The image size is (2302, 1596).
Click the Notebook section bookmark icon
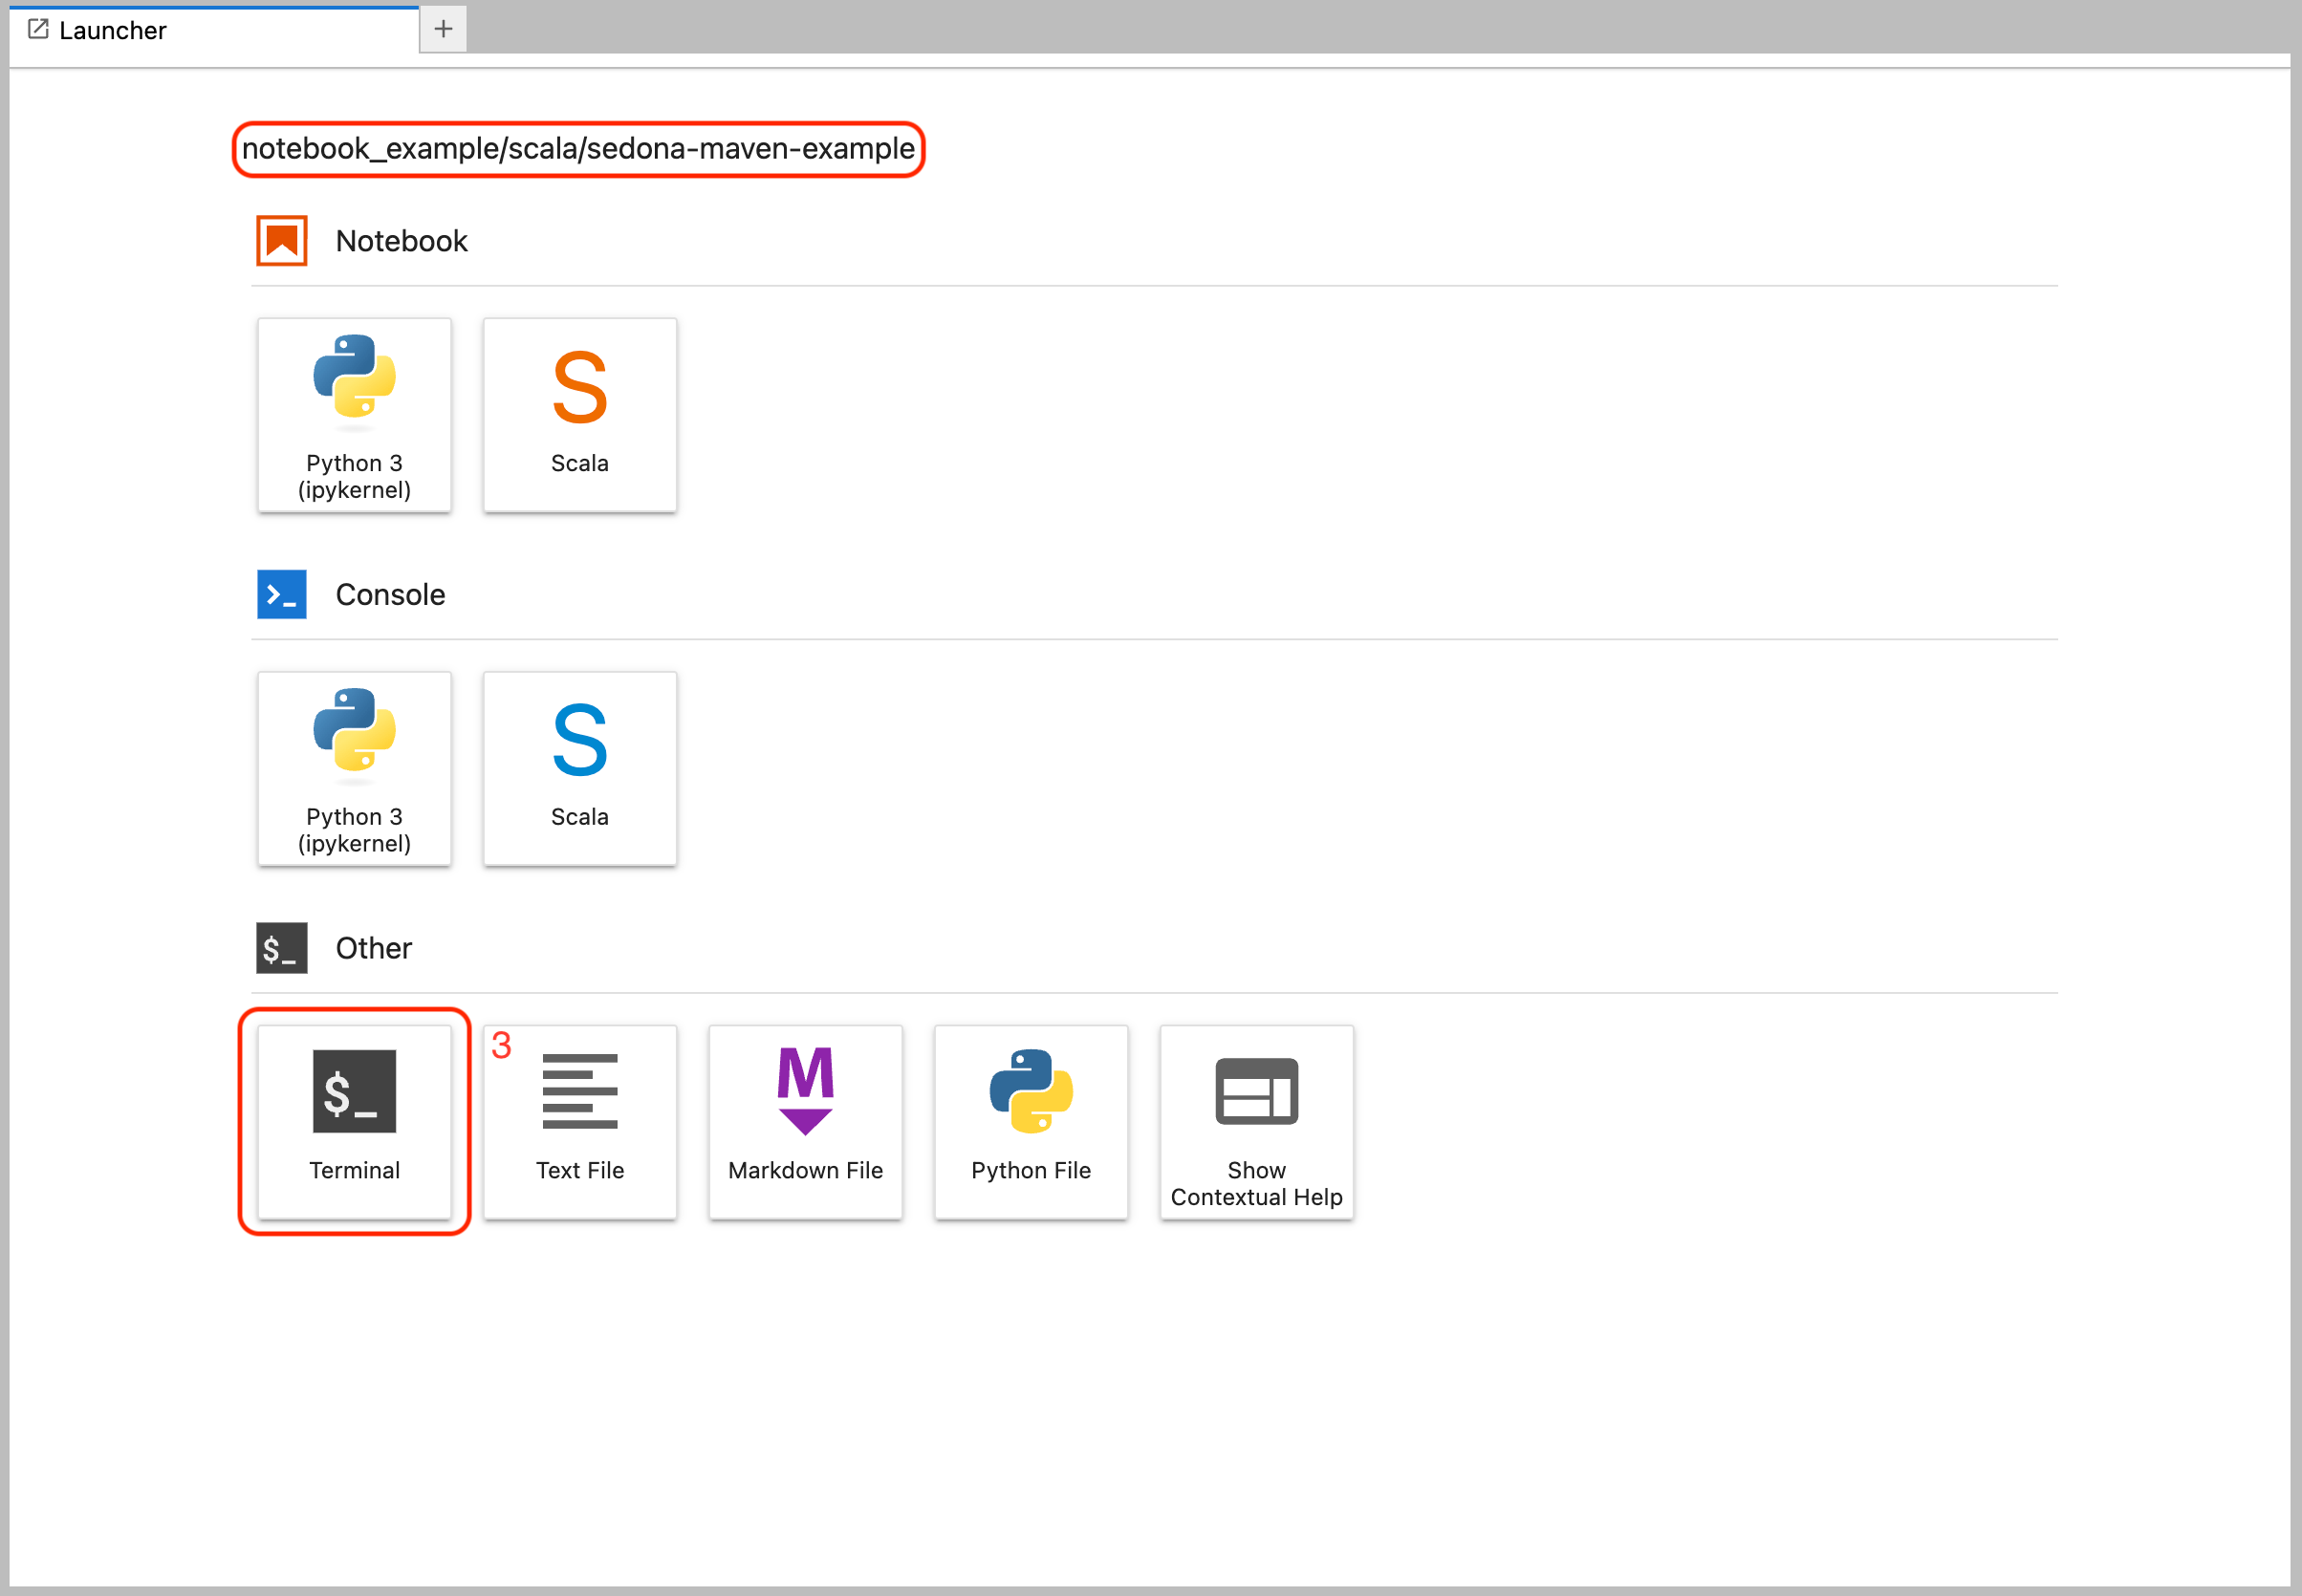point(281,241)
